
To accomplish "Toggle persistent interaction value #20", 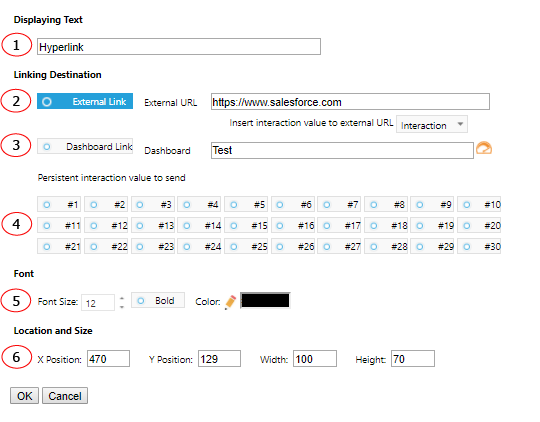I will 479,225.
